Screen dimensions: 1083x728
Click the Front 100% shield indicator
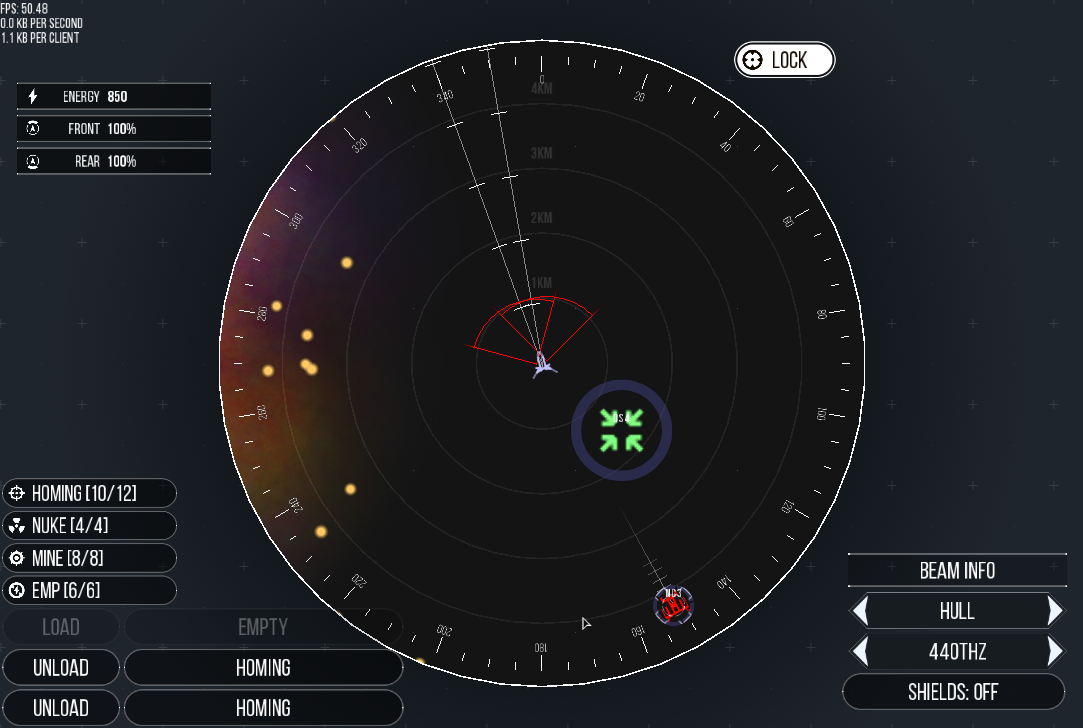pos(114,129)
